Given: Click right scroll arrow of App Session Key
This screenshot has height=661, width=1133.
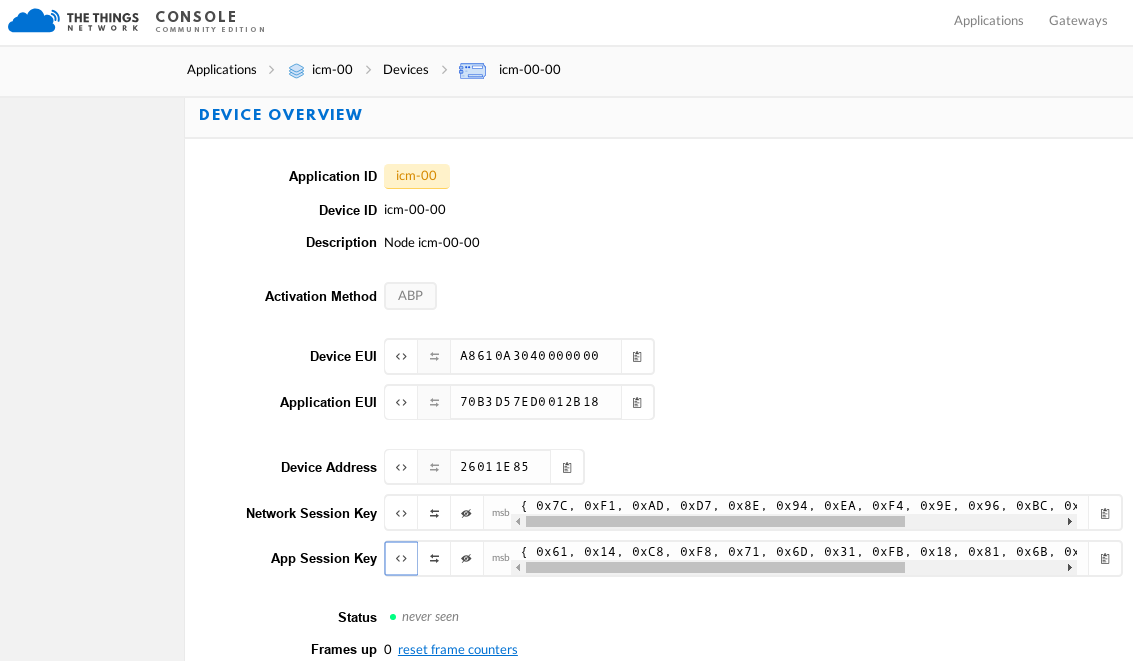Looking at the screenshot, I should point(1069,568).
